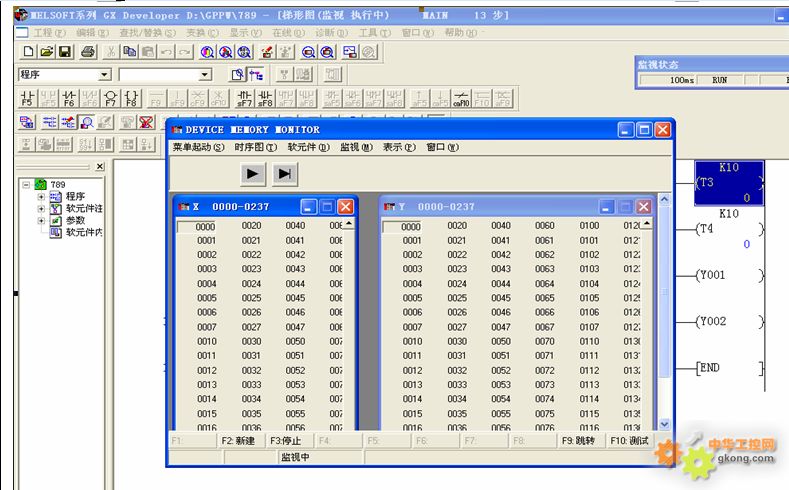Expand the 程序 tree node

41,197
